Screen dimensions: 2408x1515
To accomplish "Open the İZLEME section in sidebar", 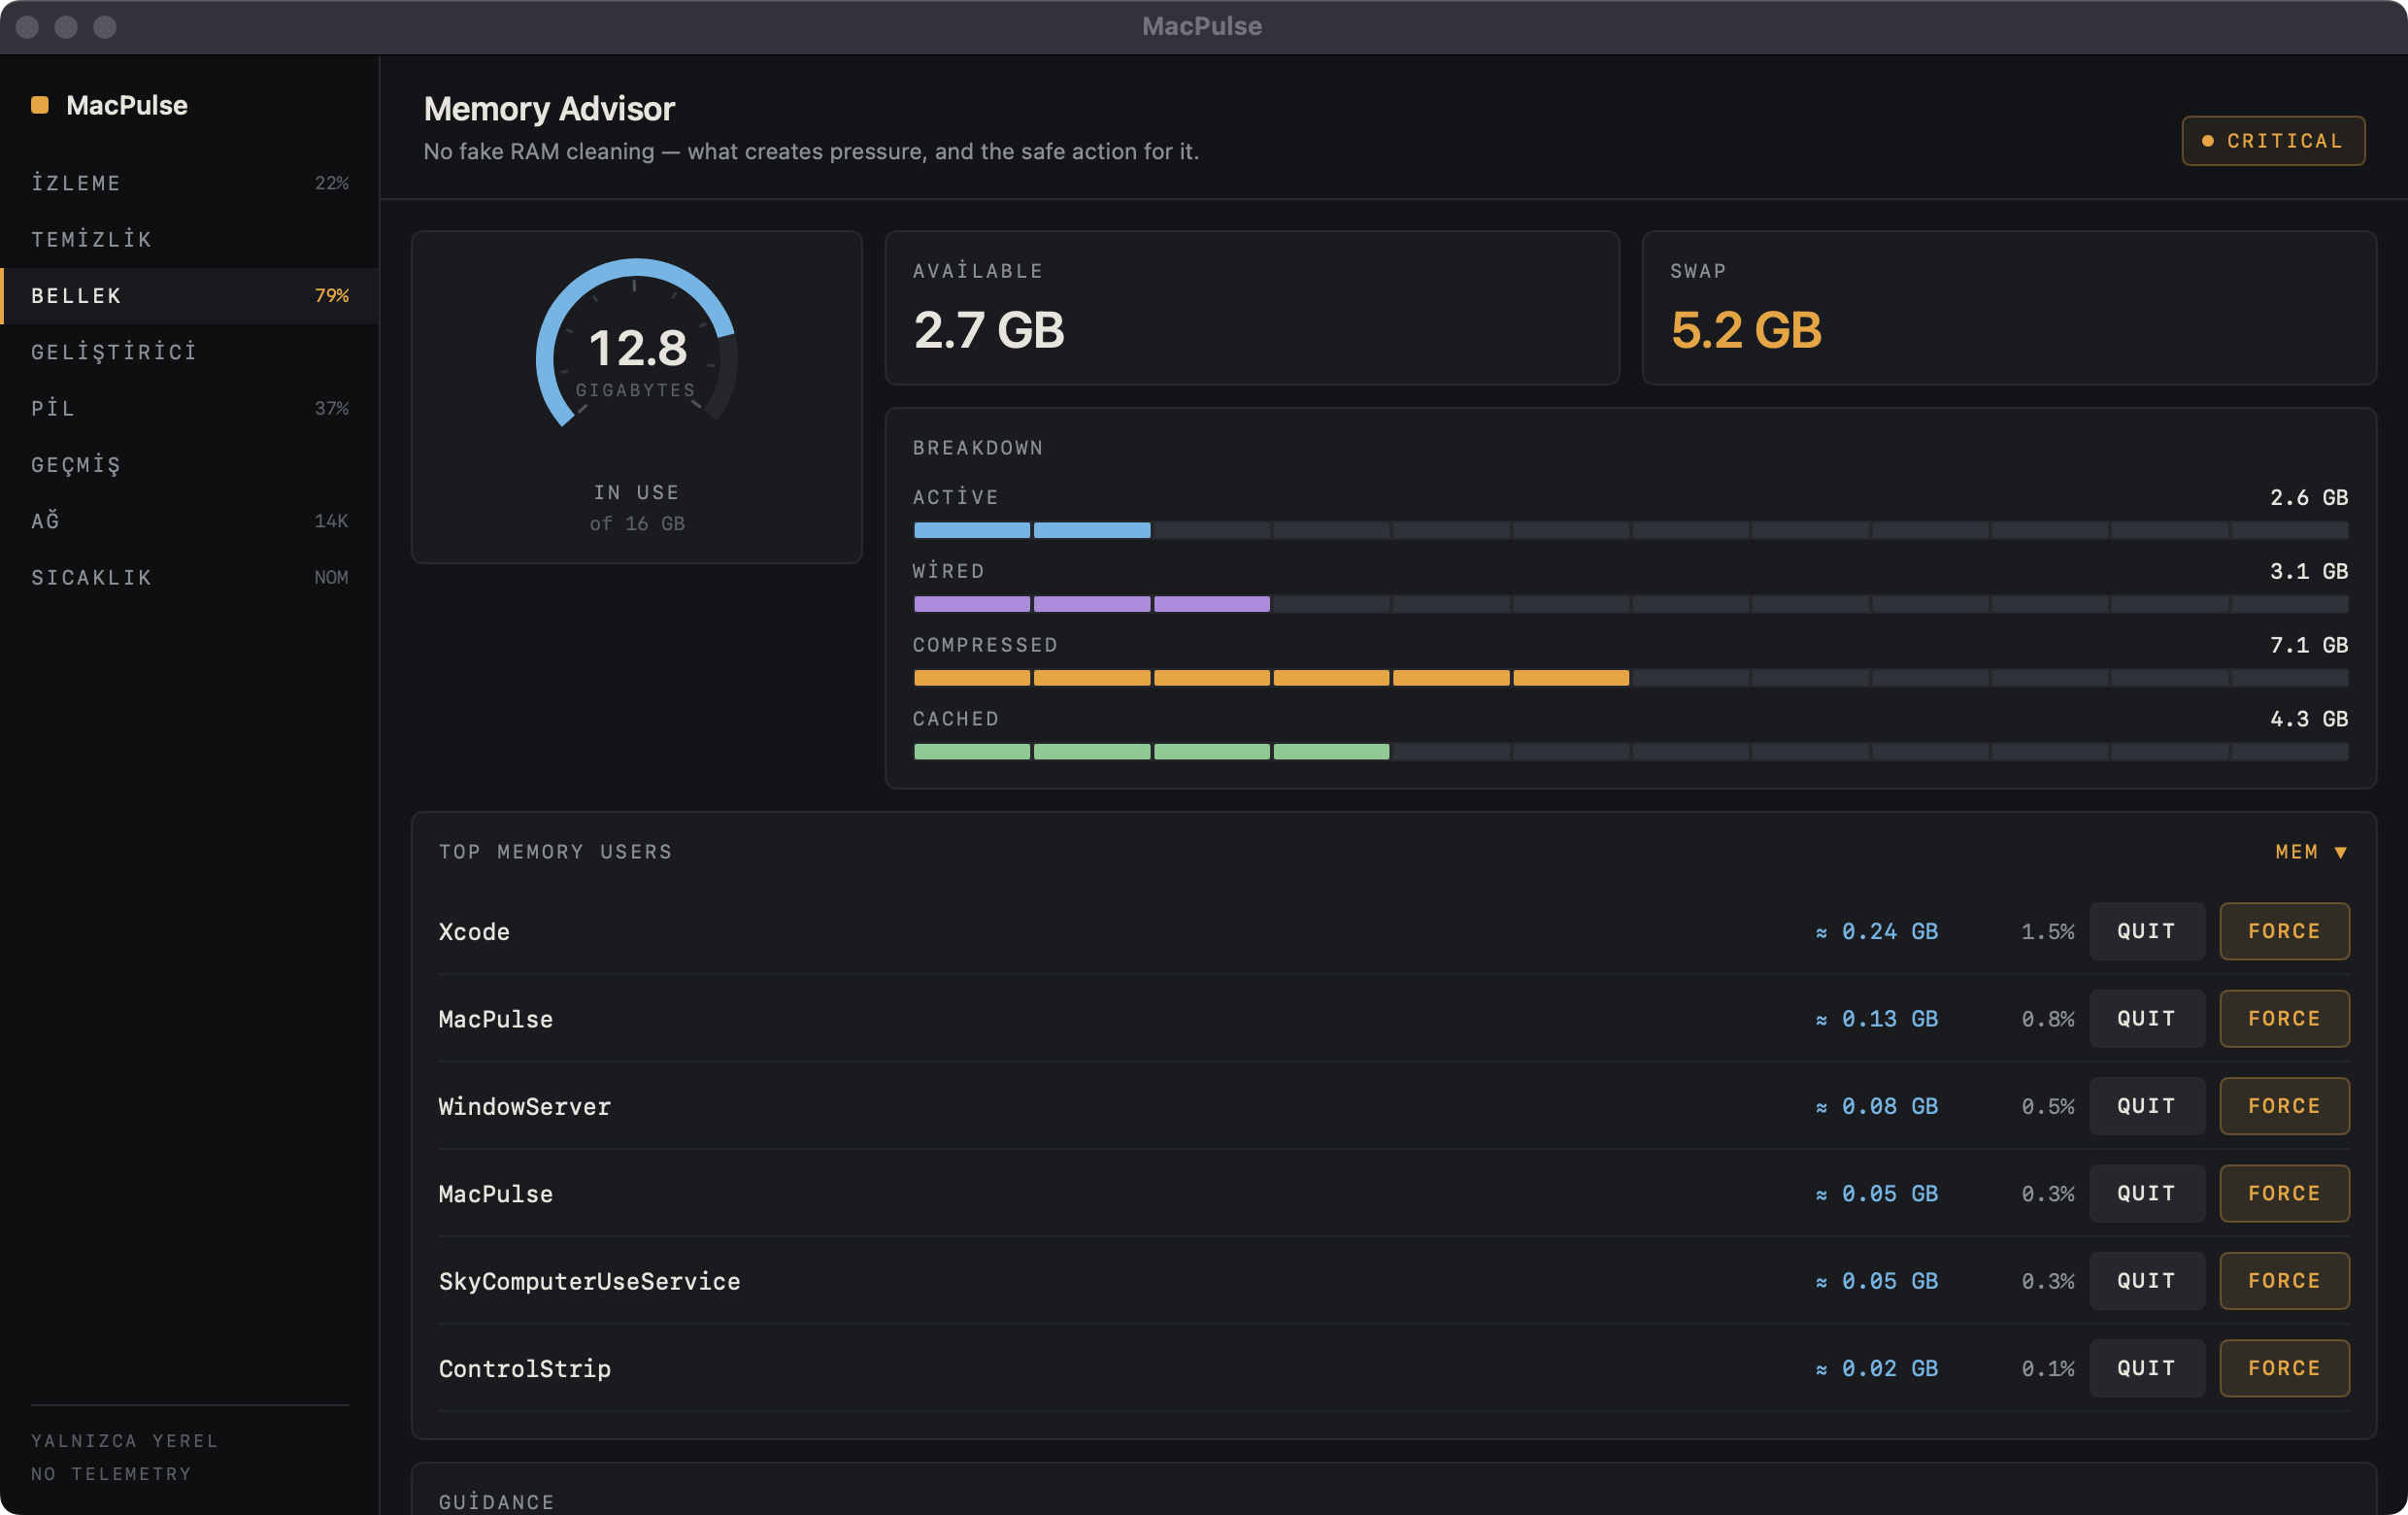I will 190,183.
